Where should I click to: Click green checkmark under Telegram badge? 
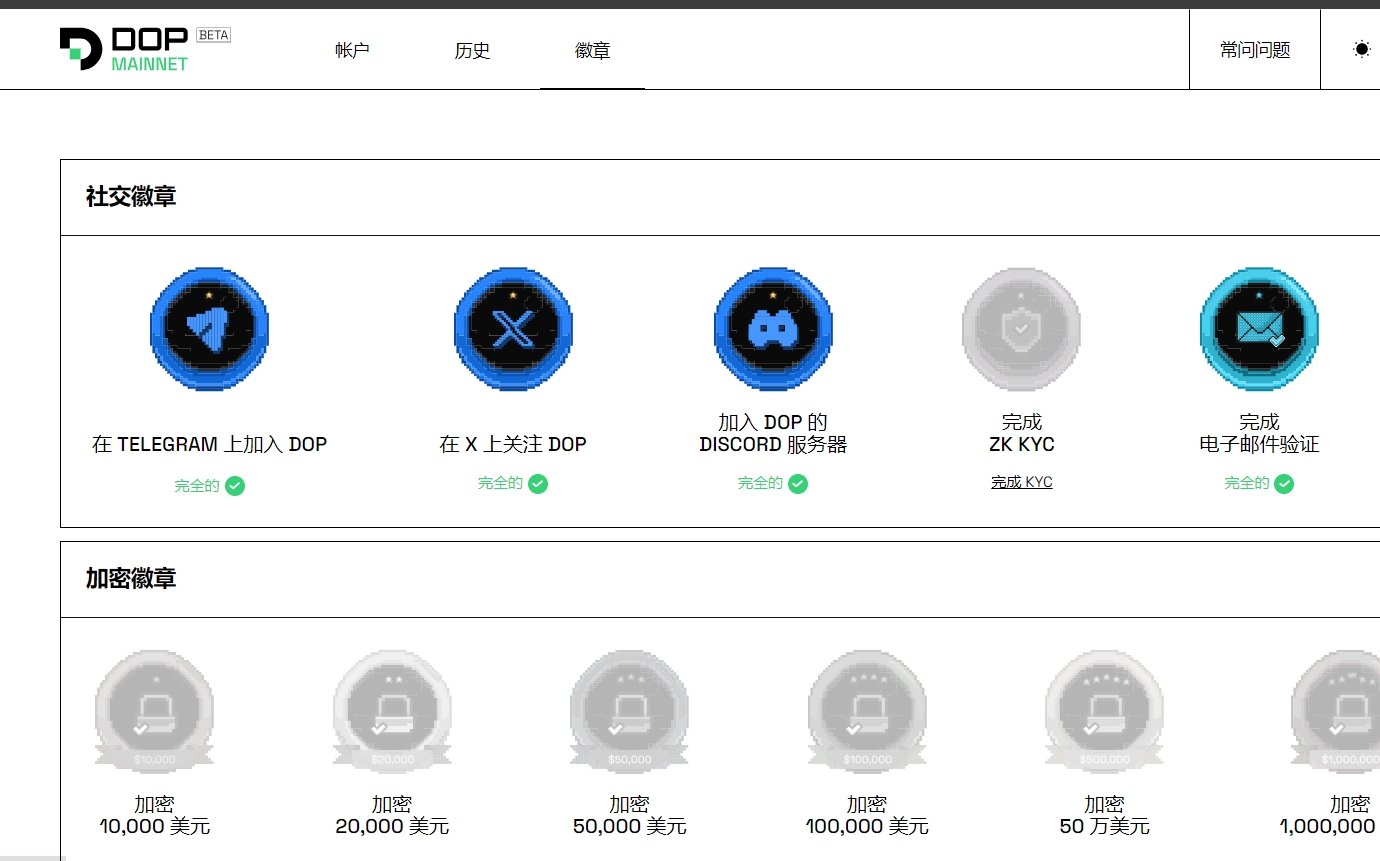pyautogui.click(x=235, y=486)
